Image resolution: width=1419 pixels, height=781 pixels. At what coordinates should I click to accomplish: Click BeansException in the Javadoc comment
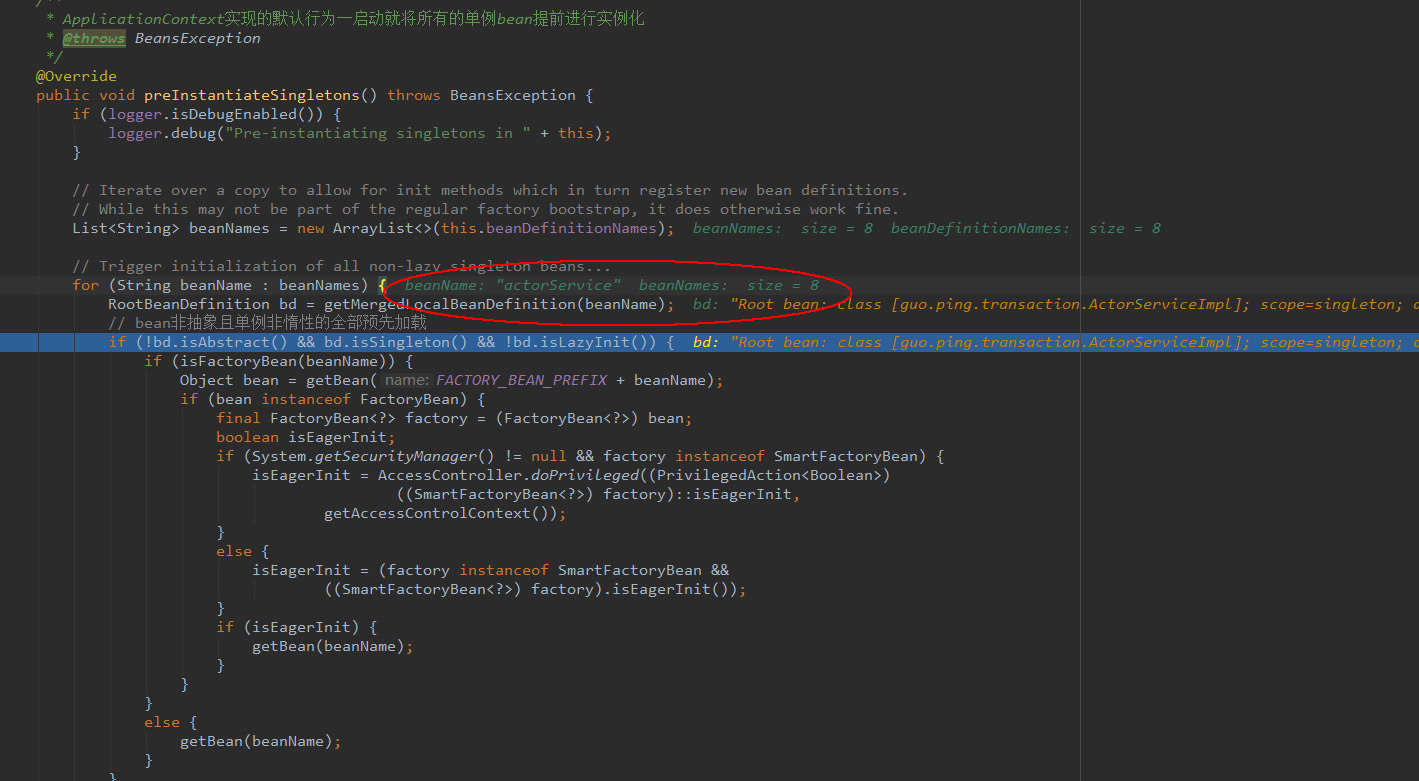(197, 38)
